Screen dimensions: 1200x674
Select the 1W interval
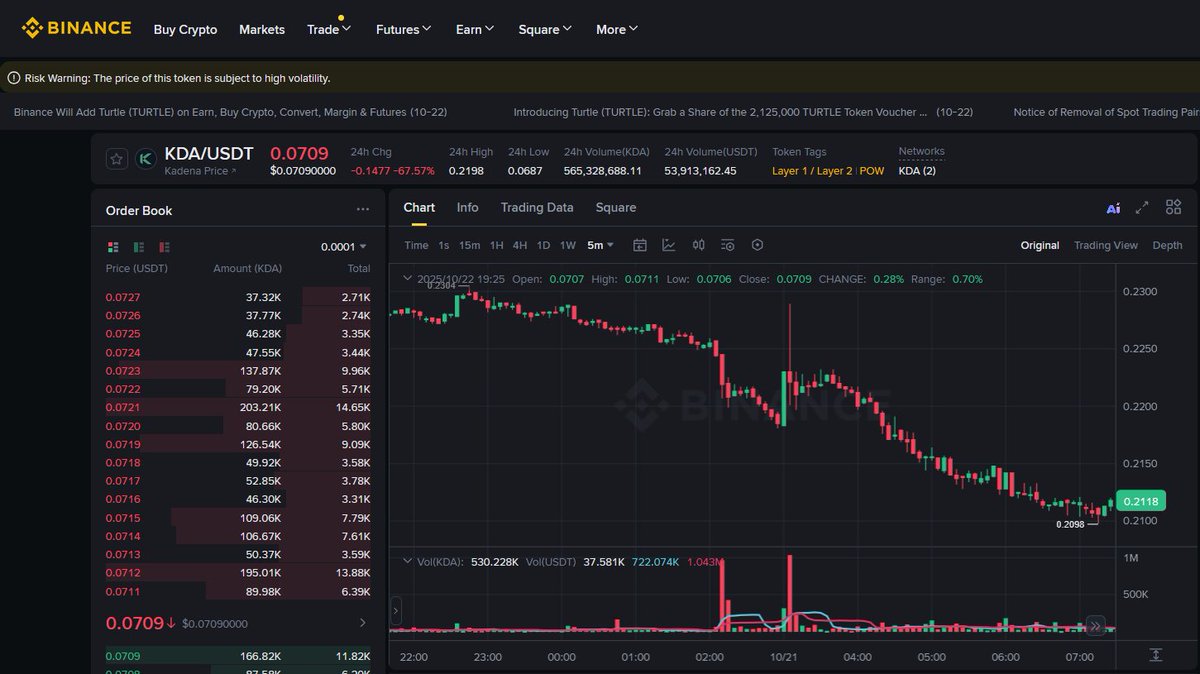coord(568,245)
